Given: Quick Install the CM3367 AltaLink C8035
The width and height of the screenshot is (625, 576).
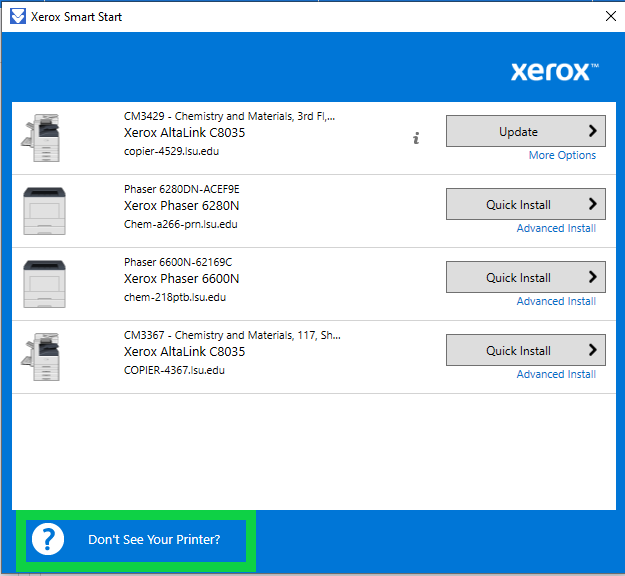Looking at the screenshot, I should [526, 350].
